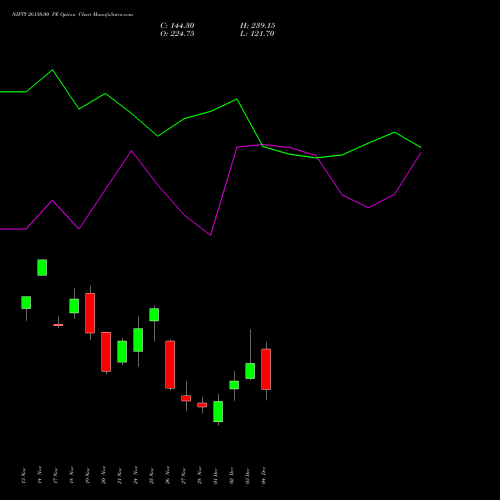
Task: Click the 04 Dec date label
Action: coord(264,475)
